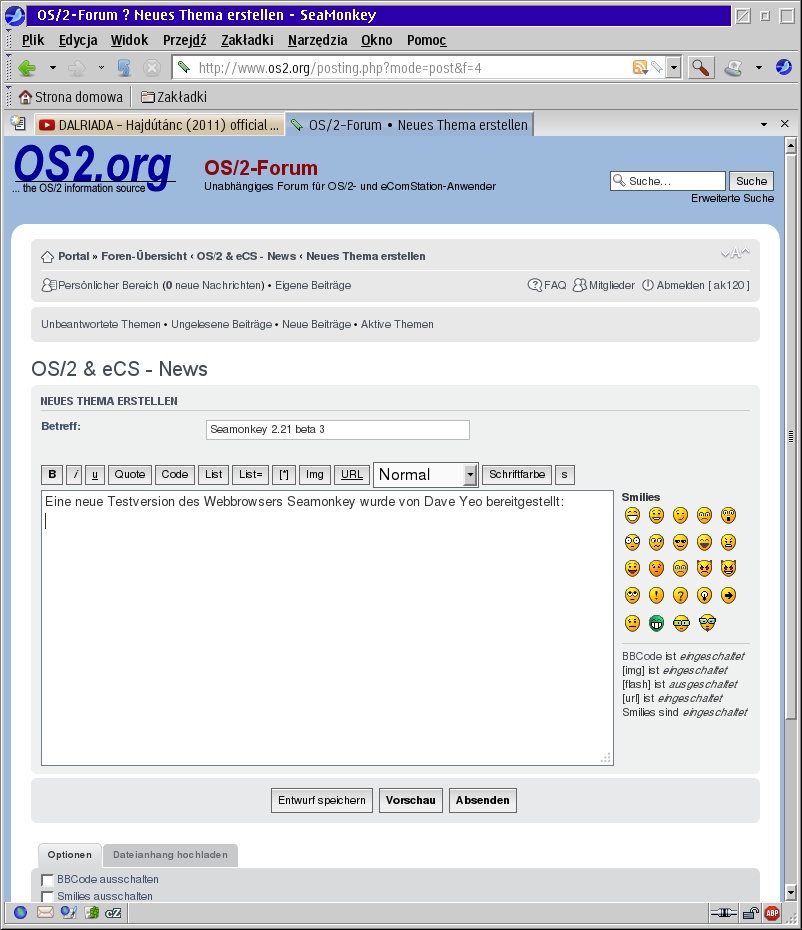Switch to Dateianhang hochladen tab

(170, 855)
